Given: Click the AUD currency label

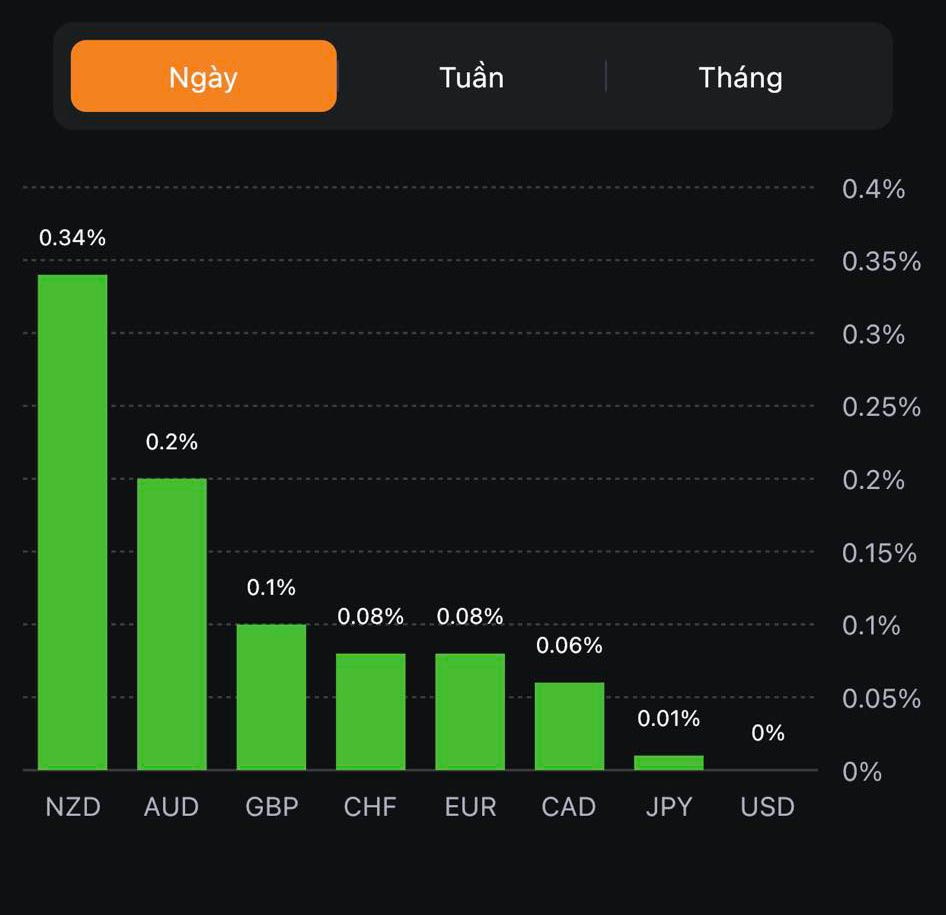Looking at the screenshot, I should [172, 807].
